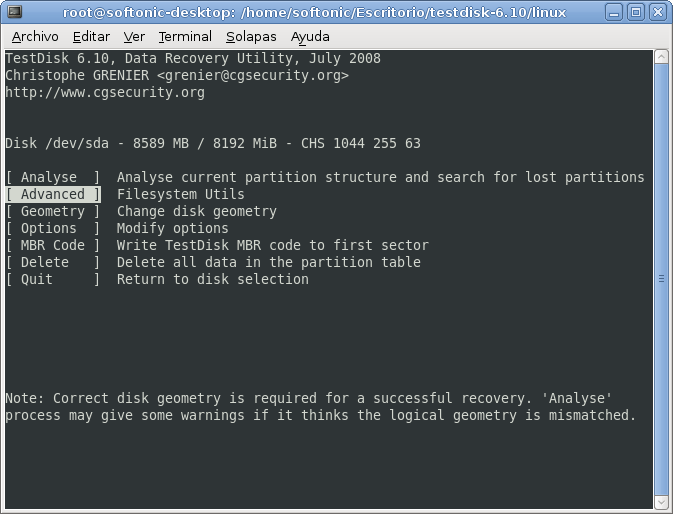The image size is (673, 514).
Task: Open the Archivo menu
Action: (35, 37)
